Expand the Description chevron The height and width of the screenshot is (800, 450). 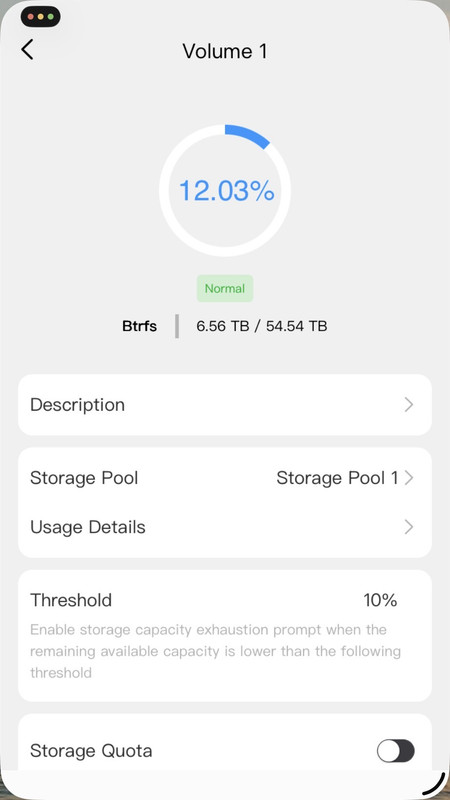point(409,405)
